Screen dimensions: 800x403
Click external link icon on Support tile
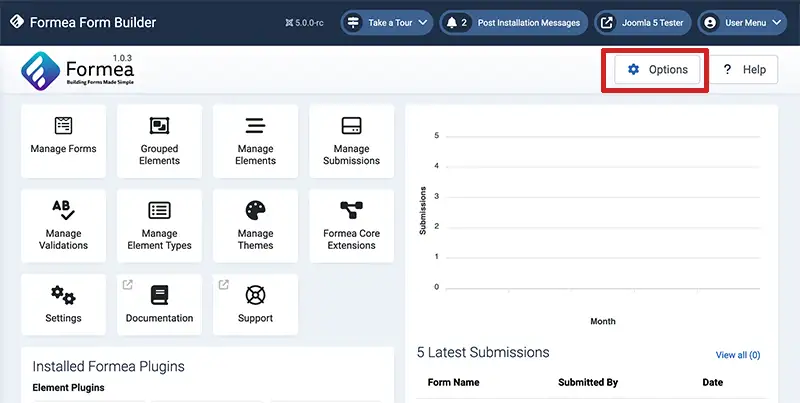[x=223, y=285]
